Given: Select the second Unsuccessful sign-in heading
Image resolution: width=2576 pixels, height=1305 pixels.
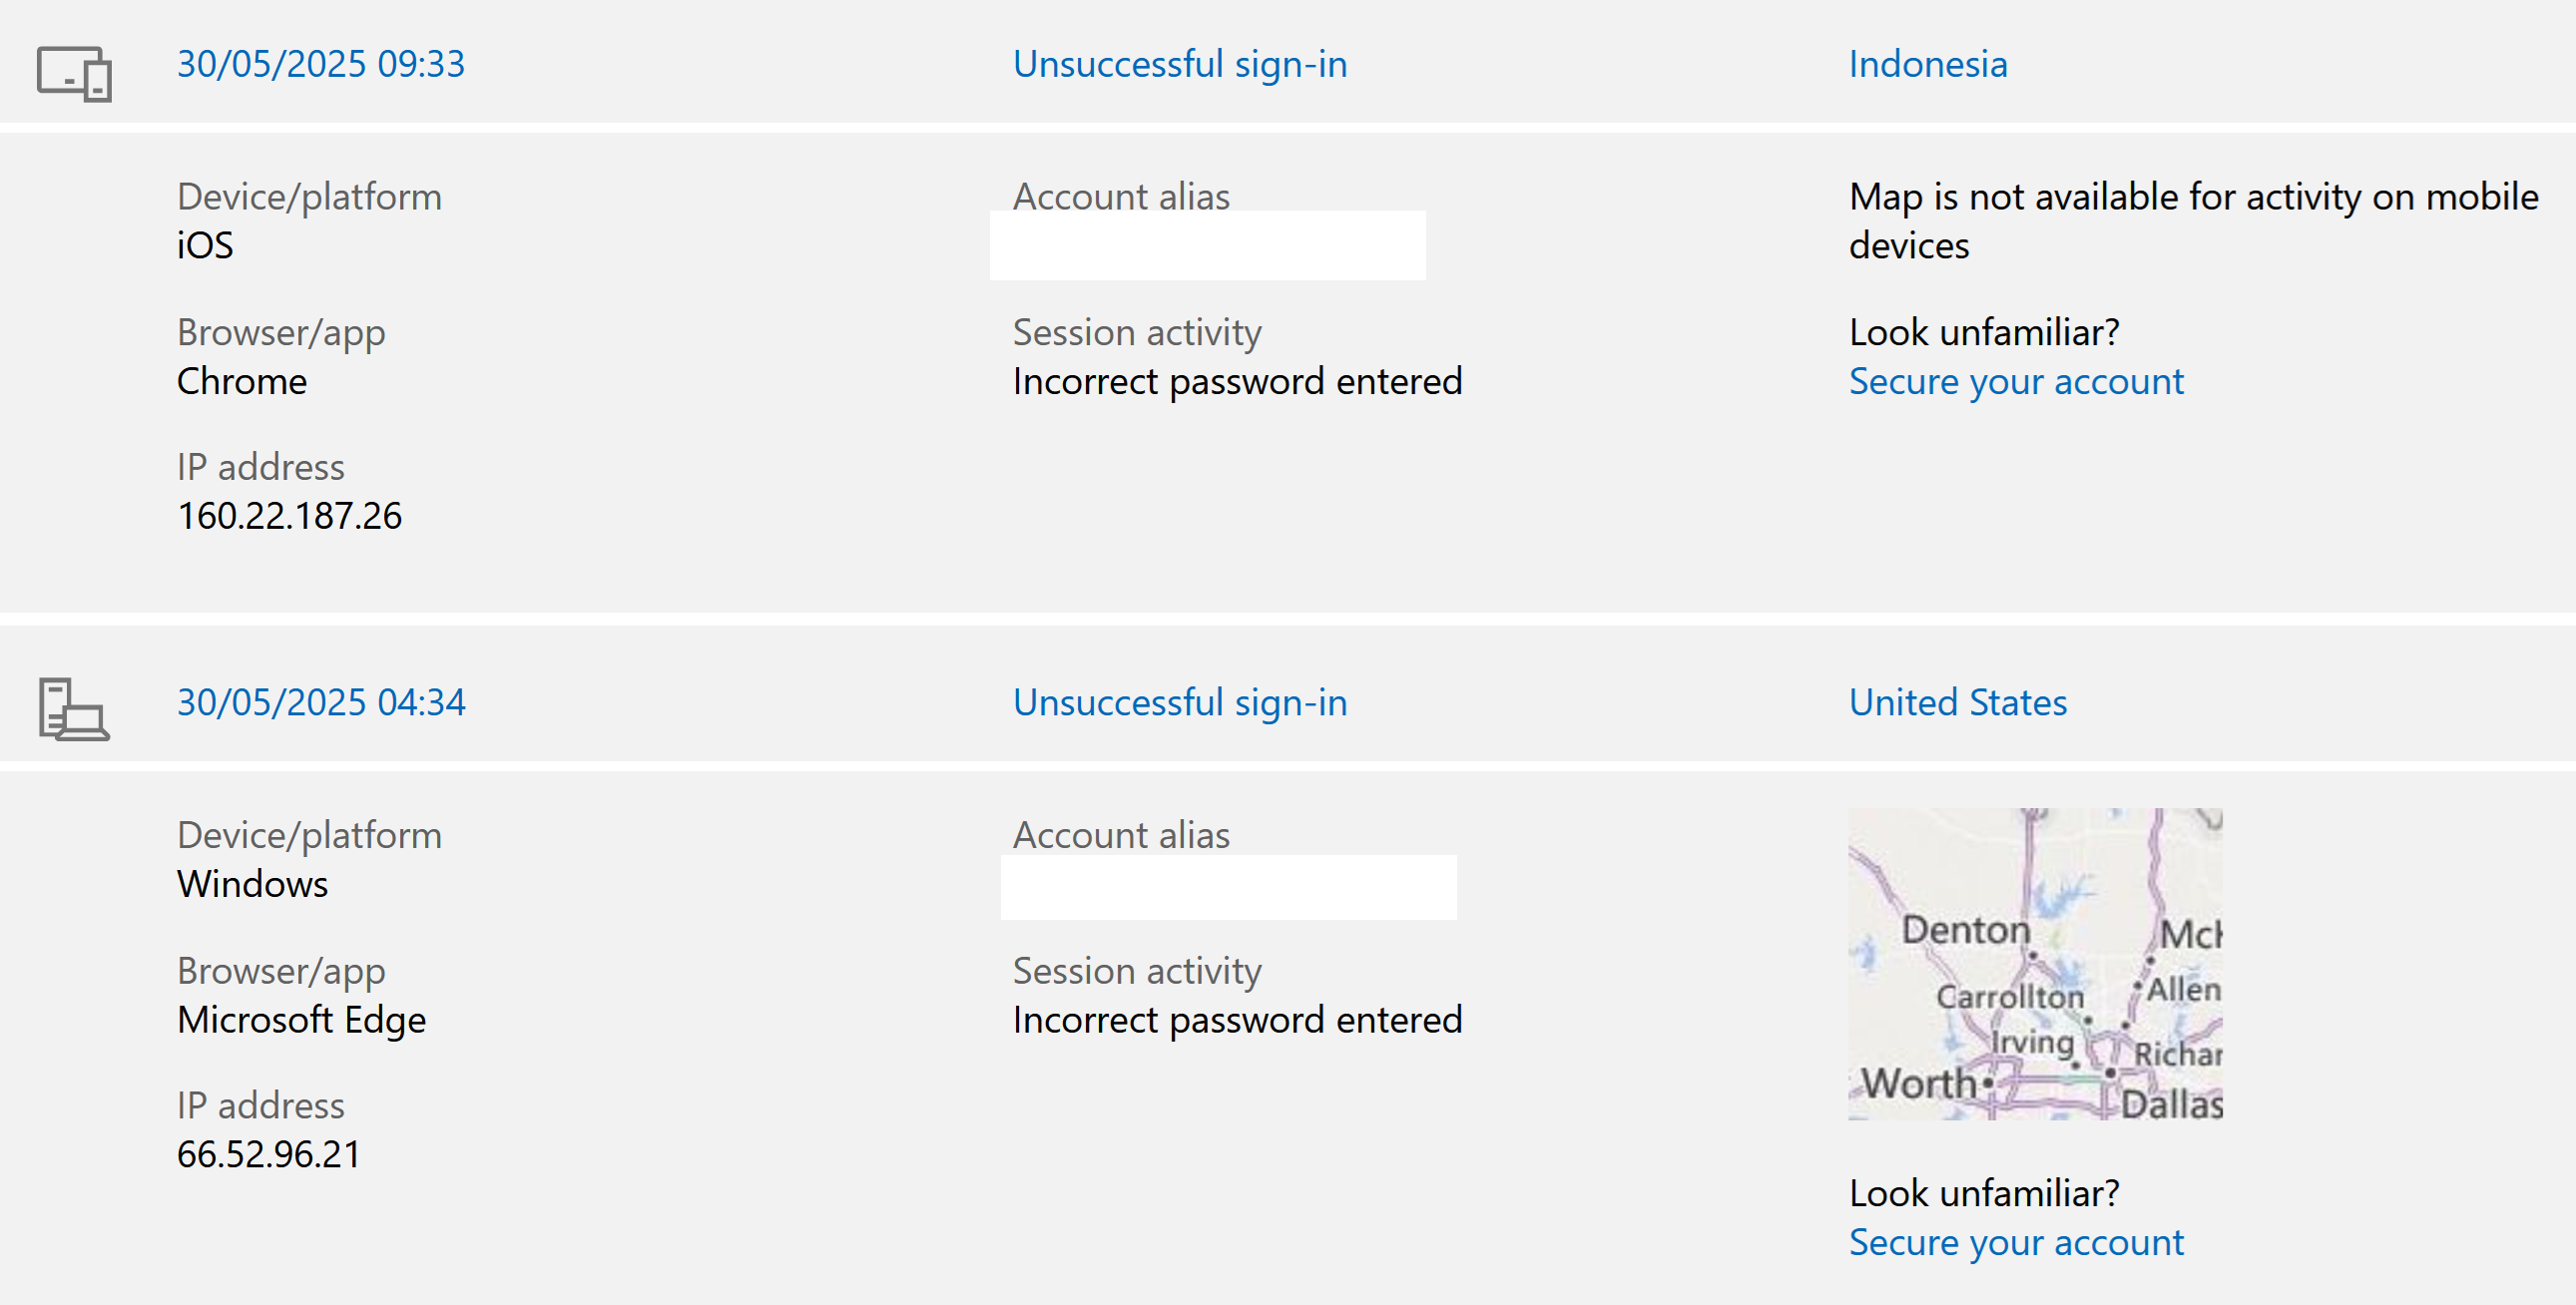Looking at the screenshot, I should tap(1180, 702).
